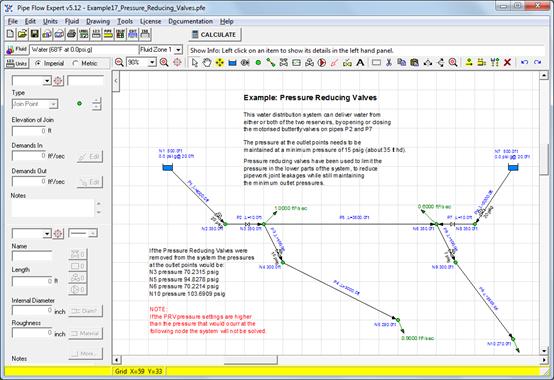Open the Help menu

pyautogui.click(x=226, y=21)
